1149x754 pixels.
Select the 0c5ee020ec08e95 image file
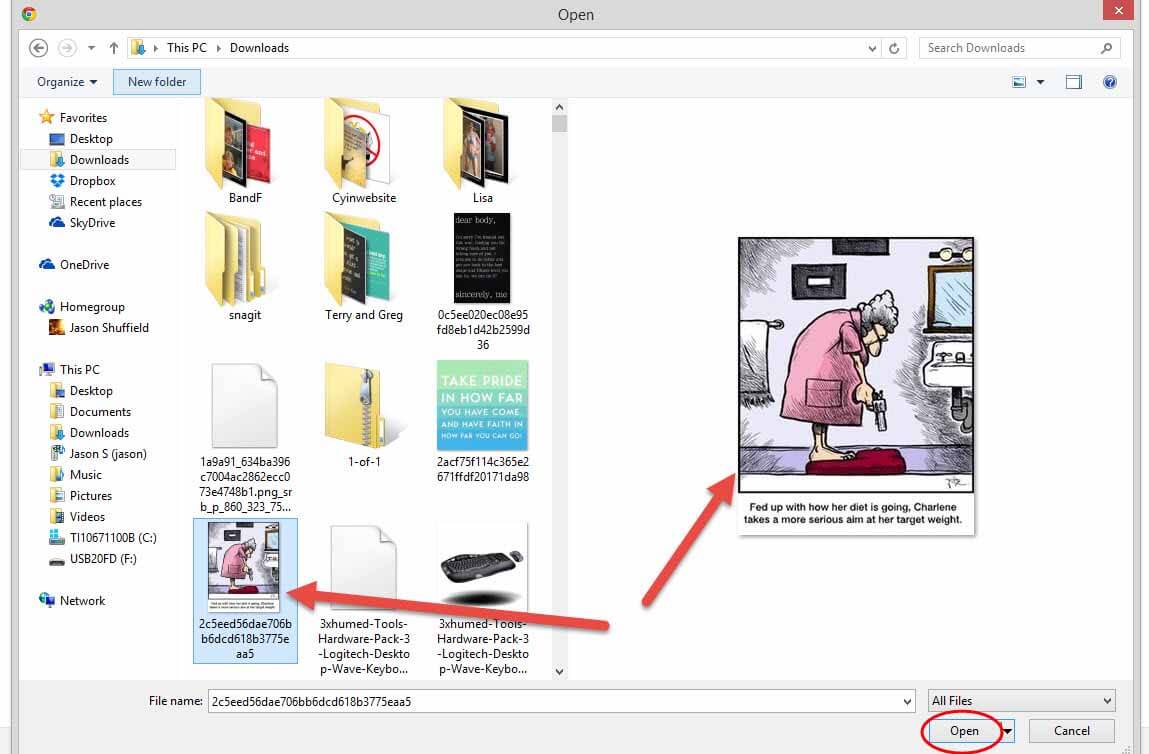(x=482, y=282)
